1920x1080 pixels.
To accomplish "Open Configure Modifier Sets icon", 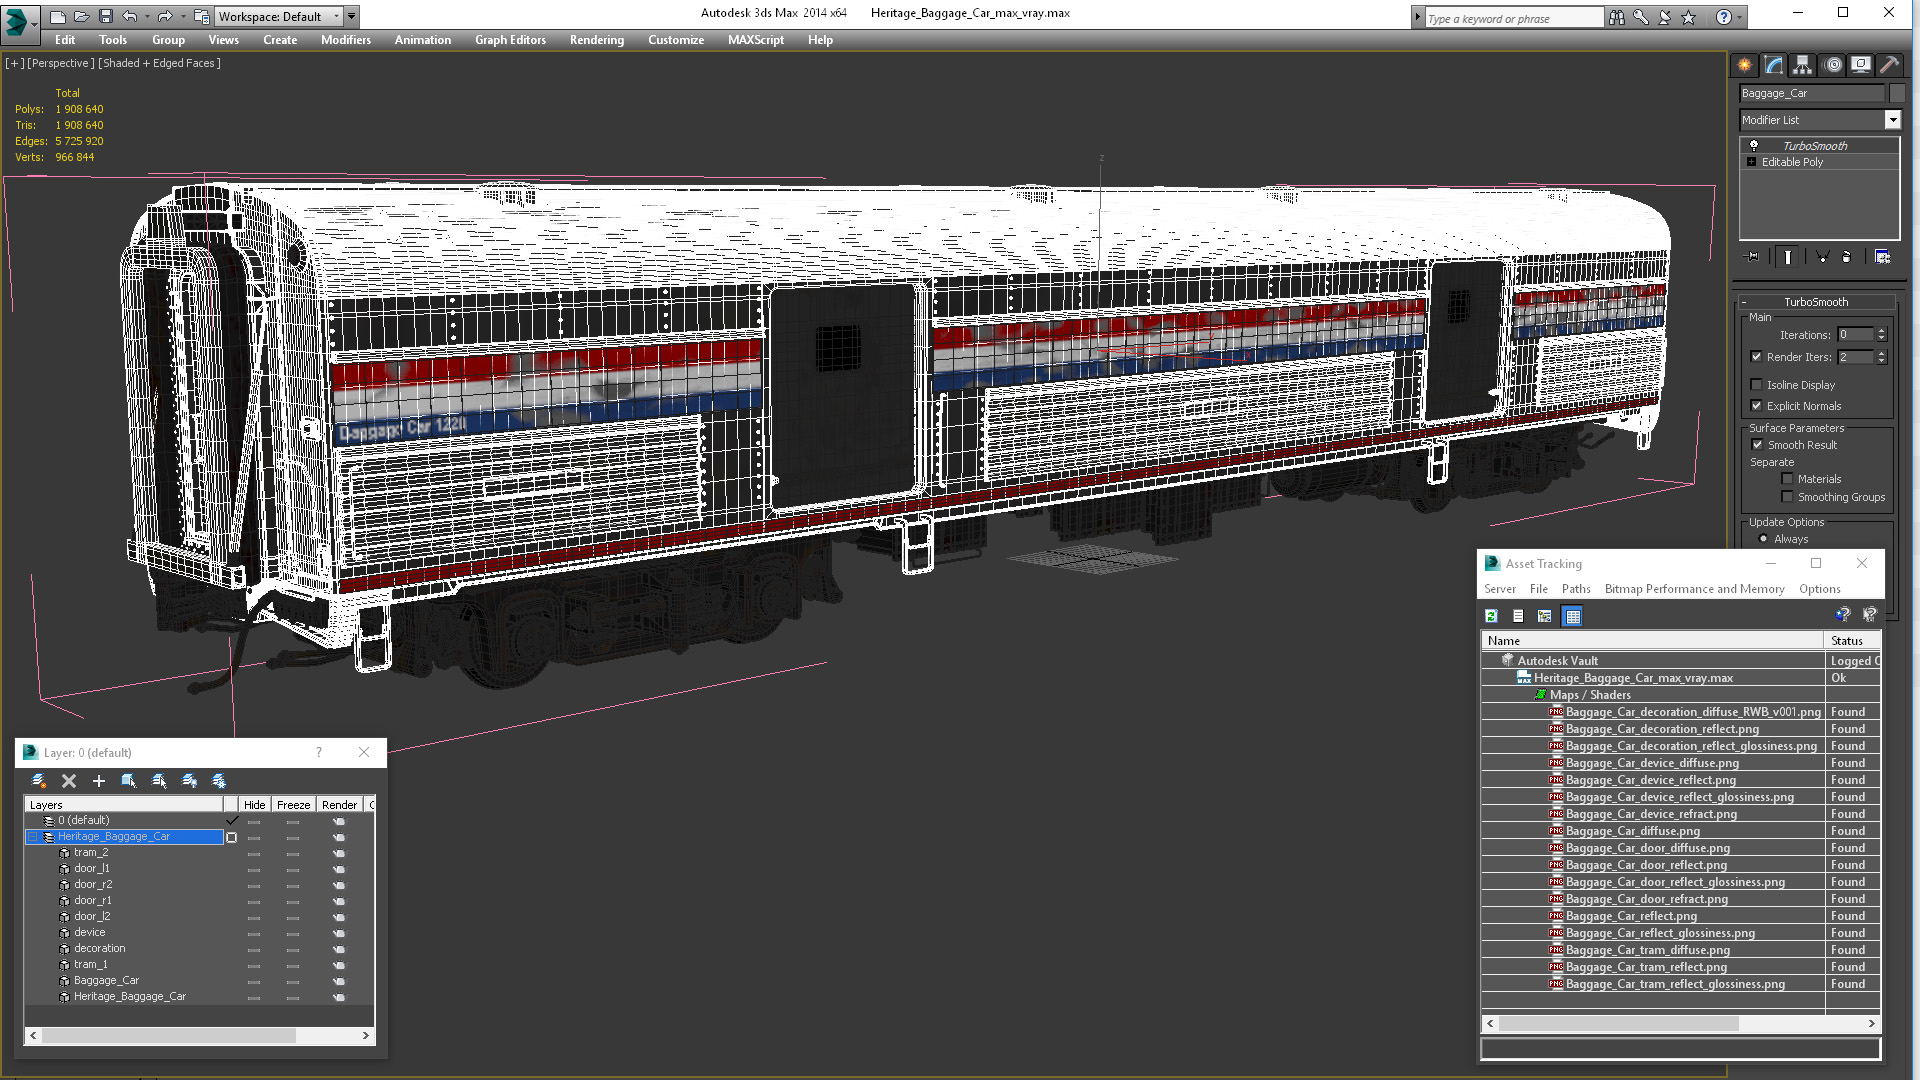I will pos(1882,257).
